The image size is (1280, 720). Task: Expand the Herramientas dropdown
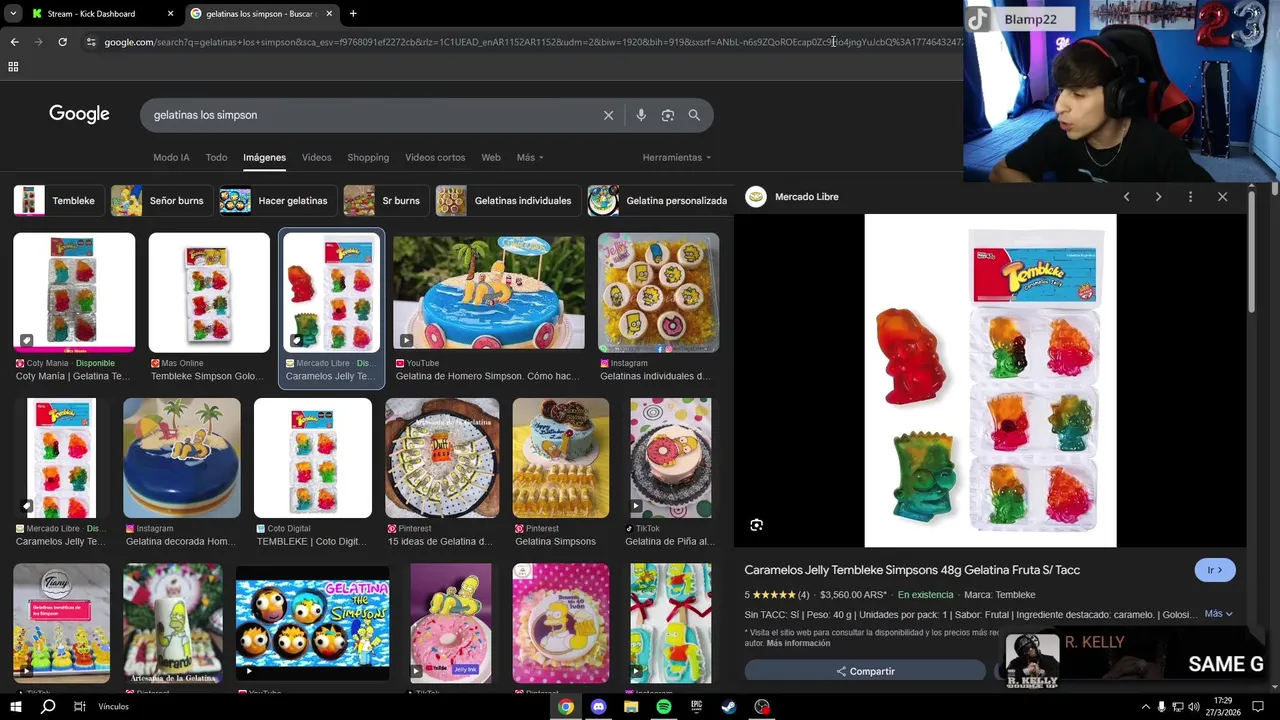[x=677, y=157]
